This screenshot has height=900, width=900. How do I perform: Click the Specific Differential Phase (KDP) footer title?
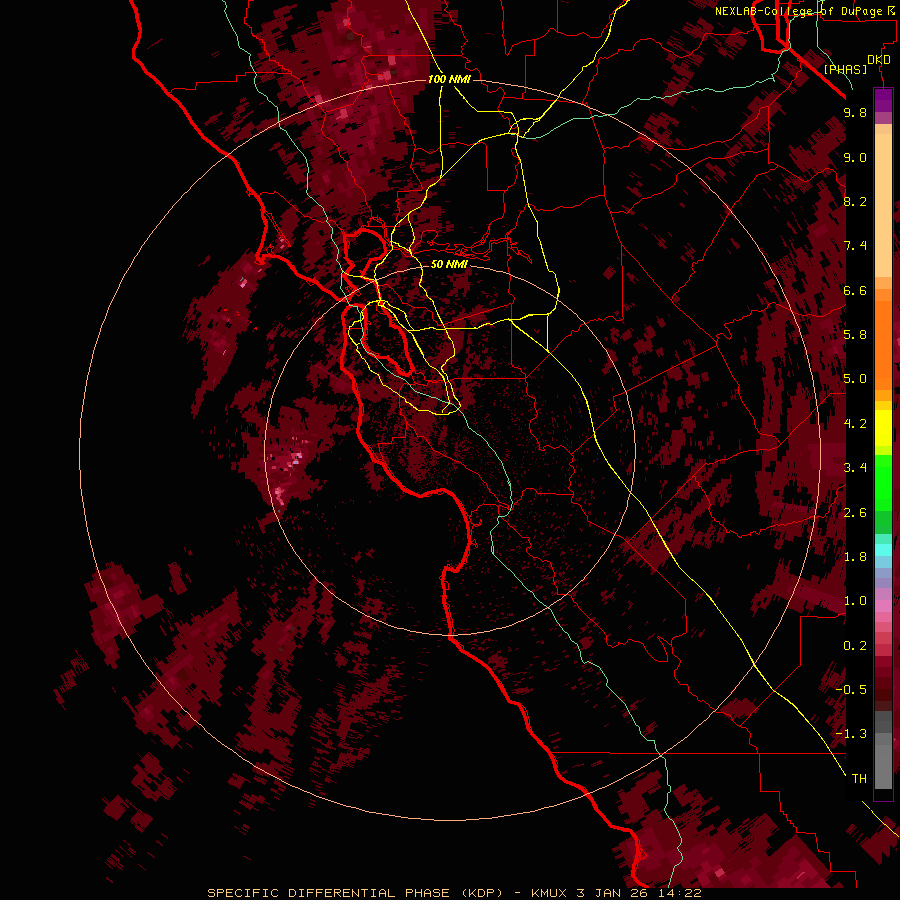coord(454,893)
